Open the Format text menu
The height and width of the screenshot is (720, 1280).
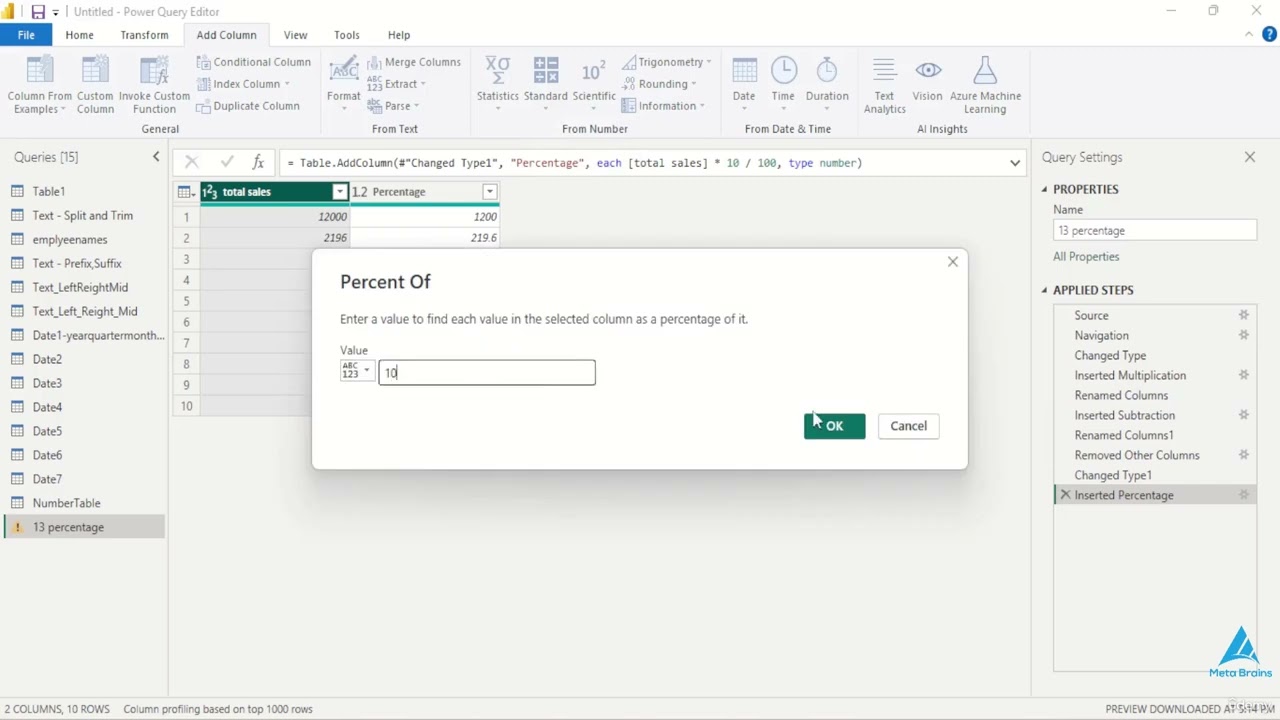343,84
